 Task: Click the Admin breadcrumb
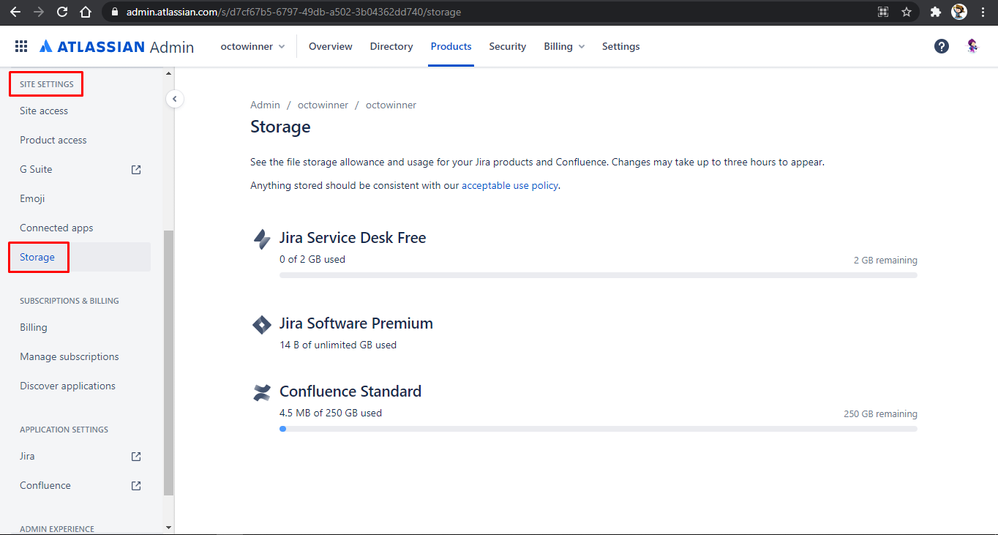point(265,105)
